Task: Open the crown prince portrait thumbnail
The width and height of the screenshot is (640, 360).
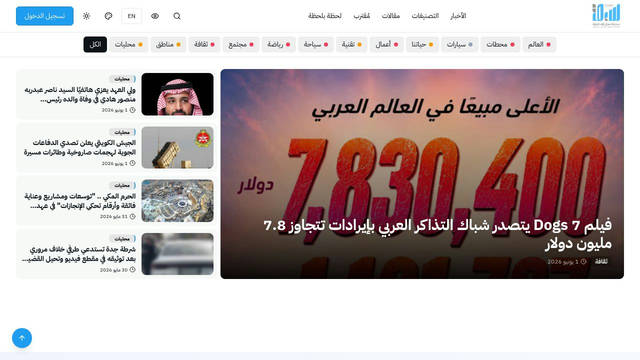Action: point(178,94)
